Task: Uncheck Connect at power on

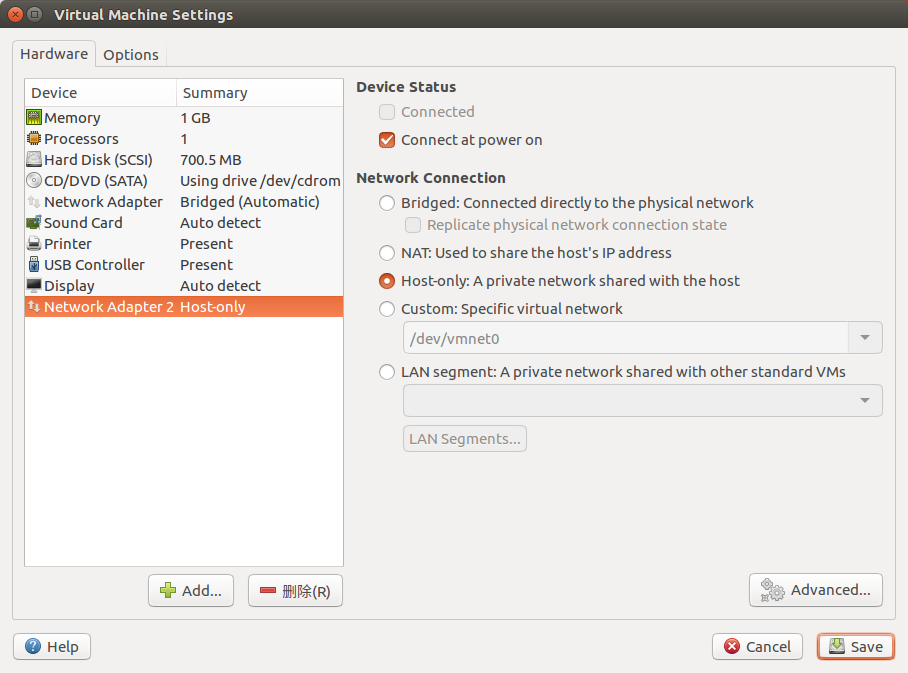Action: point(387,140)
